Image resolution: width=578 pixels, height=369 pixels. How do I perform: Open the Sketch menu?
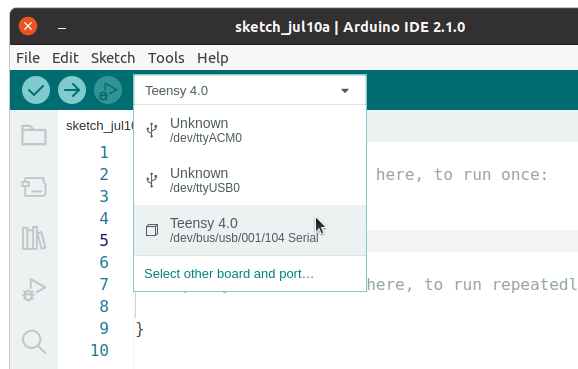click(x=113, y=58)
